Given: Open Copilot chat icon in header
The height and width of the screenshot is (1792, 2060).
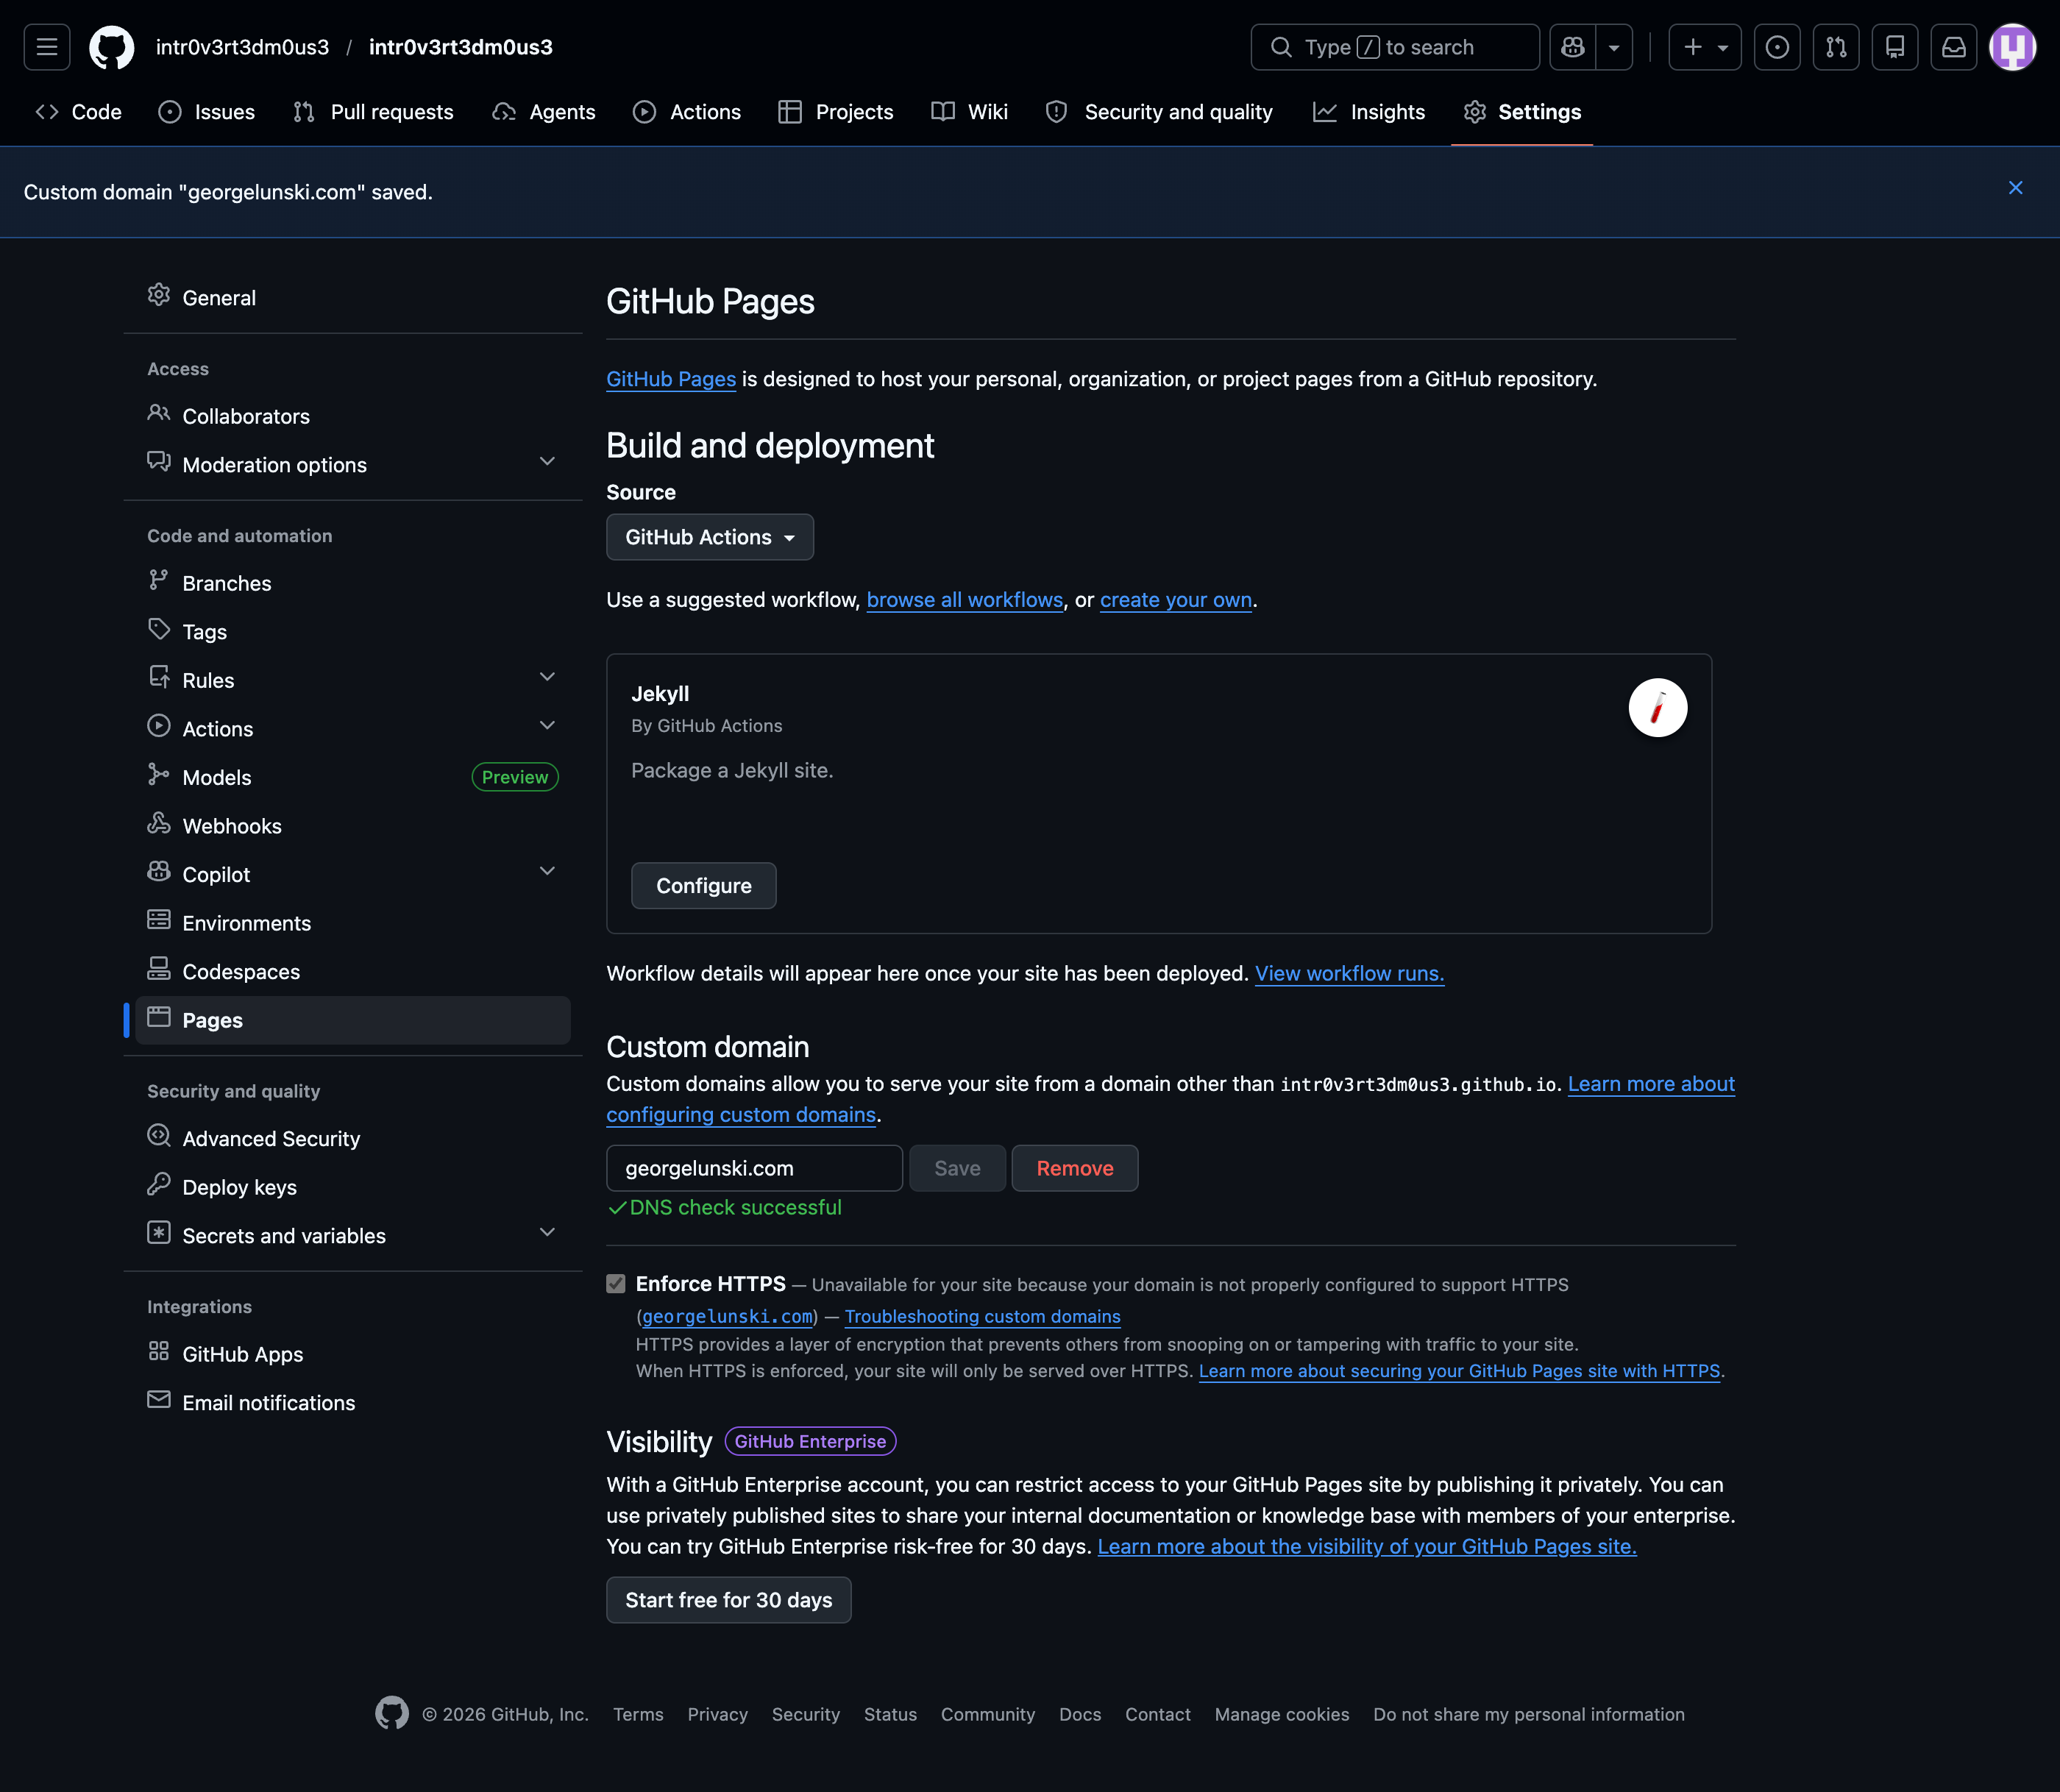Looking at the screenshot, I should point(1573,47).
